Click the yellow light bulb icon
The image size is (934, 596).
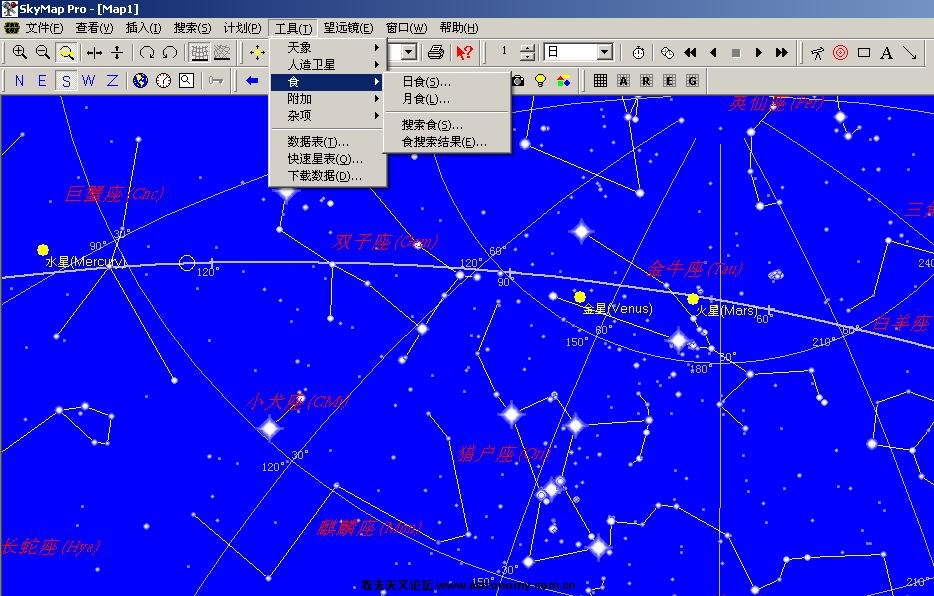540,80
